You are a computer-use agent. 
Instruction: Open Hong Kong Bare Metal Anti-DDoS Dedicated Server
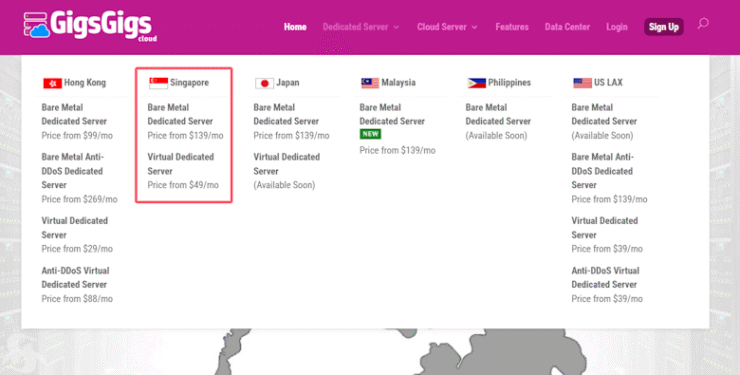click(x=73, y=171)
